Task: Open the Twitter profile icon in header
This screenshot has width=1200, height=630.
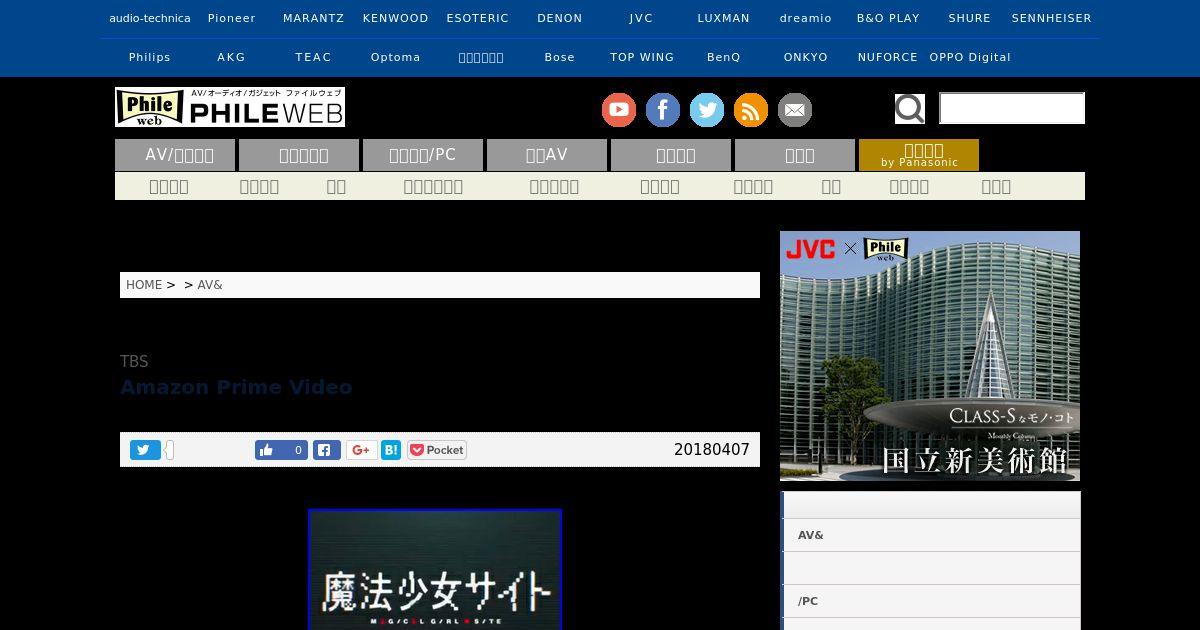Action: click(707, 110)
